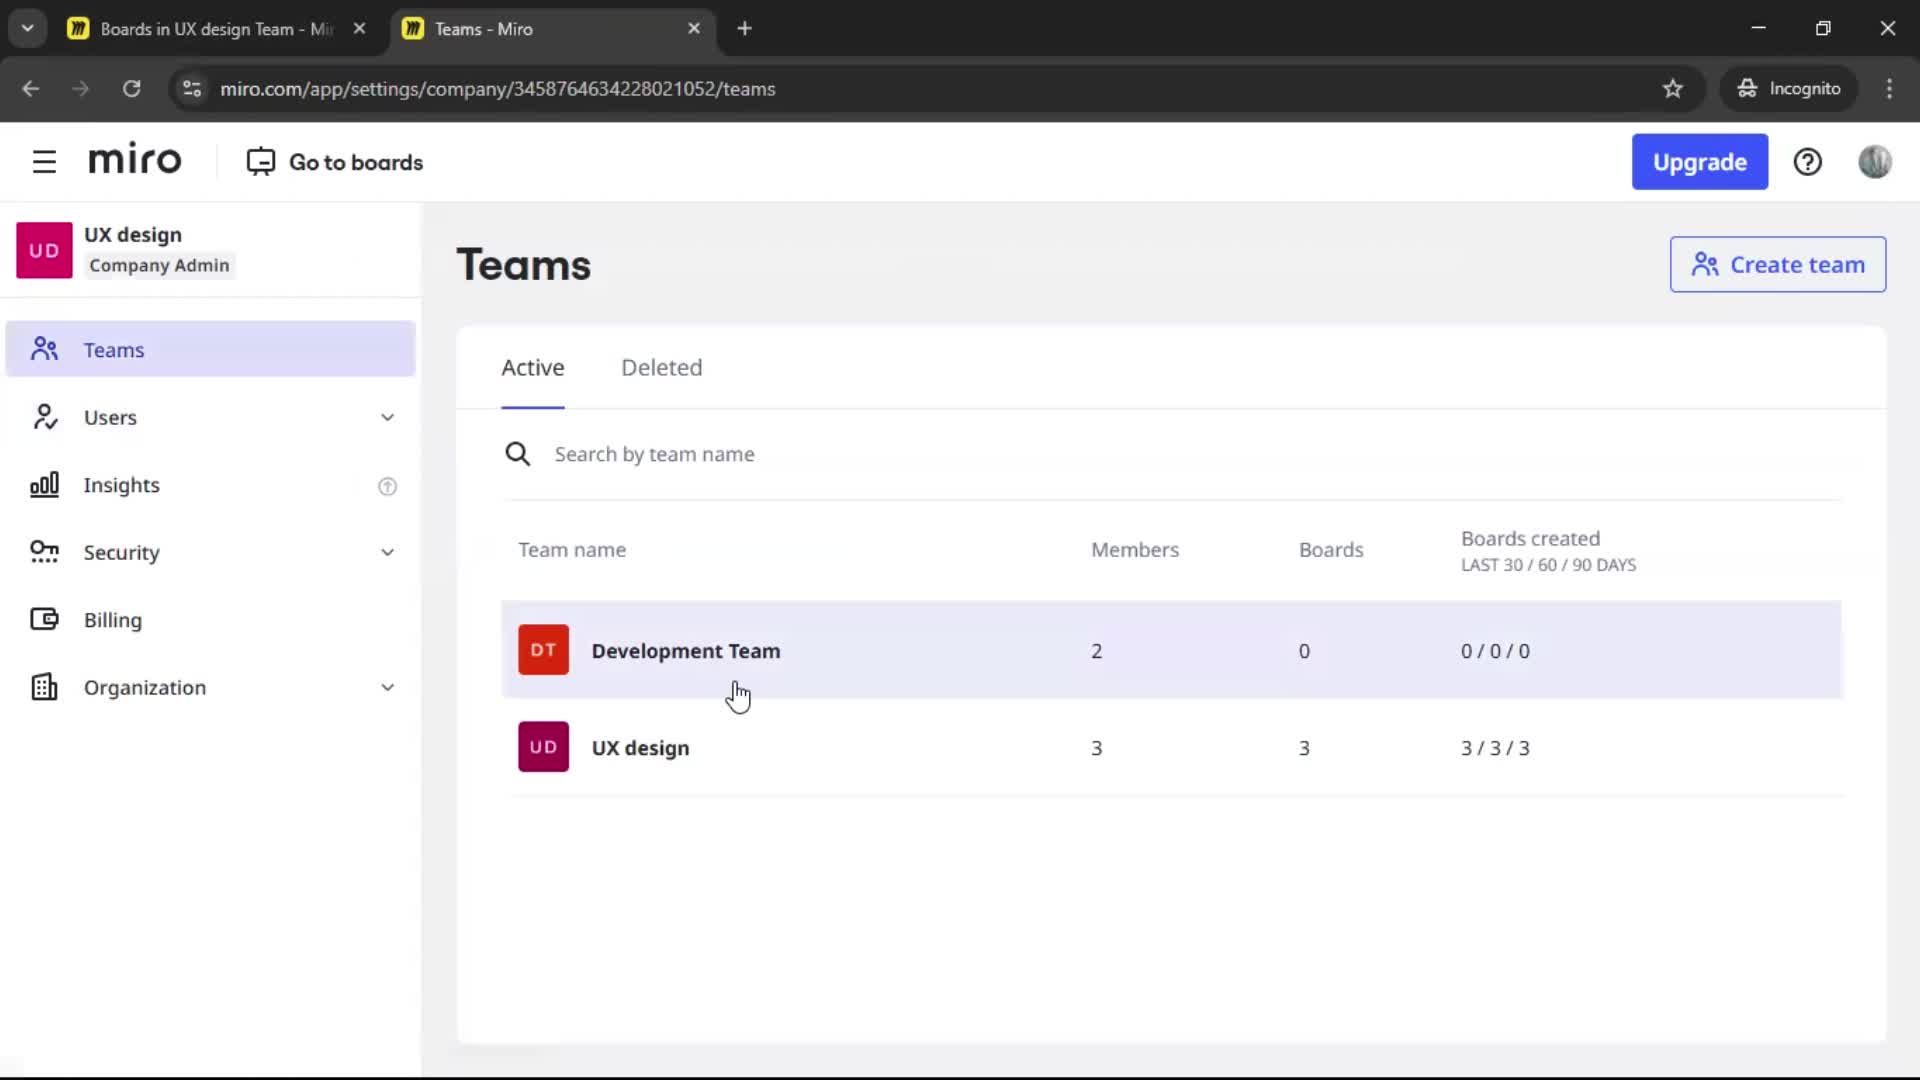Click the Organization building icon
Viewport: 1920px width, 1080px height.
[x=44, y=687]
